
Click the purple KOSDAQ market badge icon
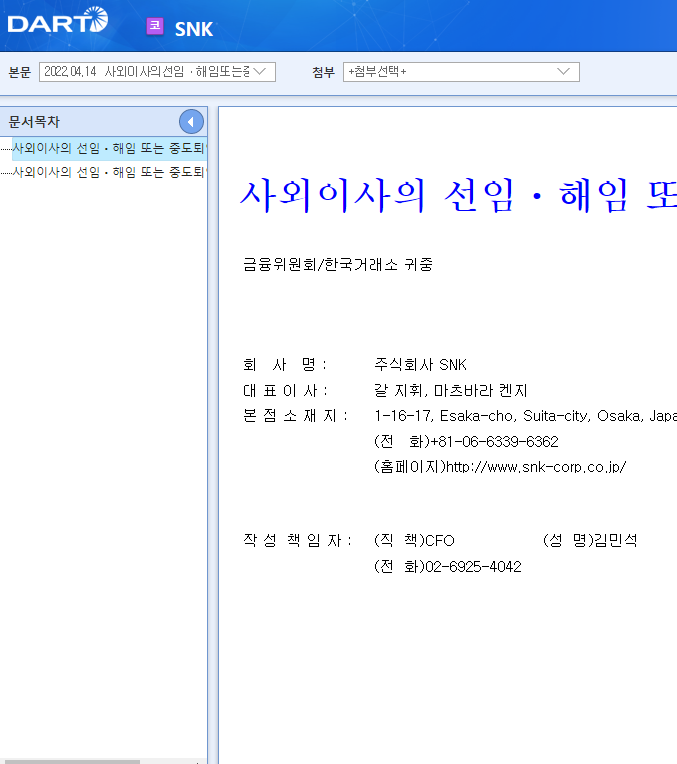click(155, 26)
